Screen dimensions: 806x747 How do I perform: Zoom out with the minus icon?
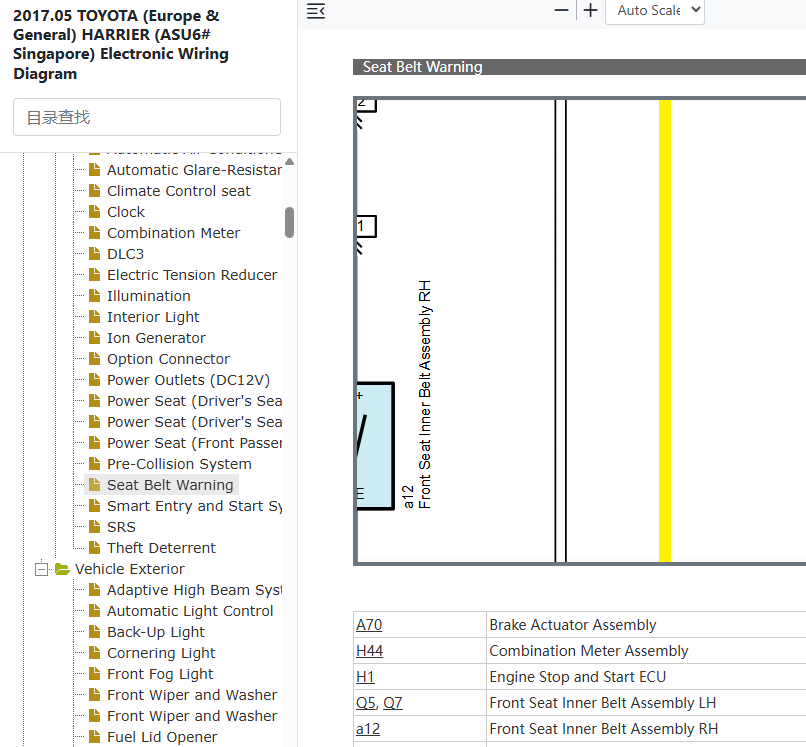coord(561,10)
